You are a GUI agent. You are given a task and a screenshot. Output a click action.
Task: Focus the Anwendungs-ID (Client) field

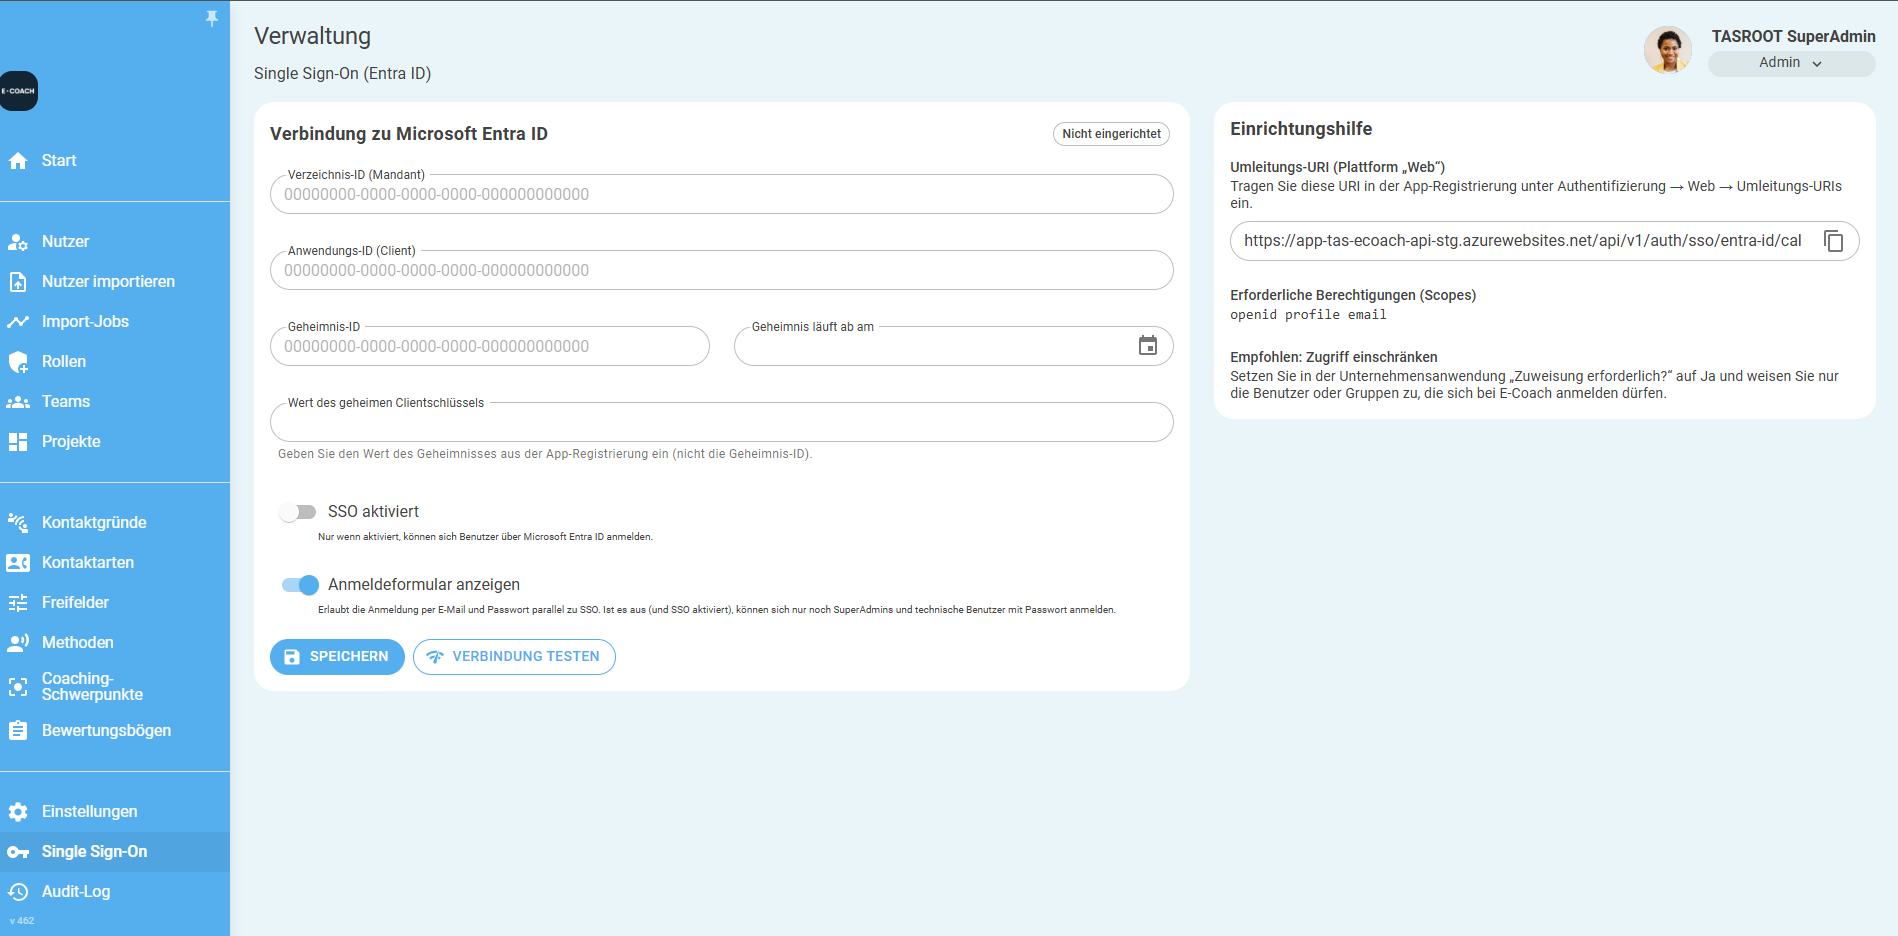(721, 270)
